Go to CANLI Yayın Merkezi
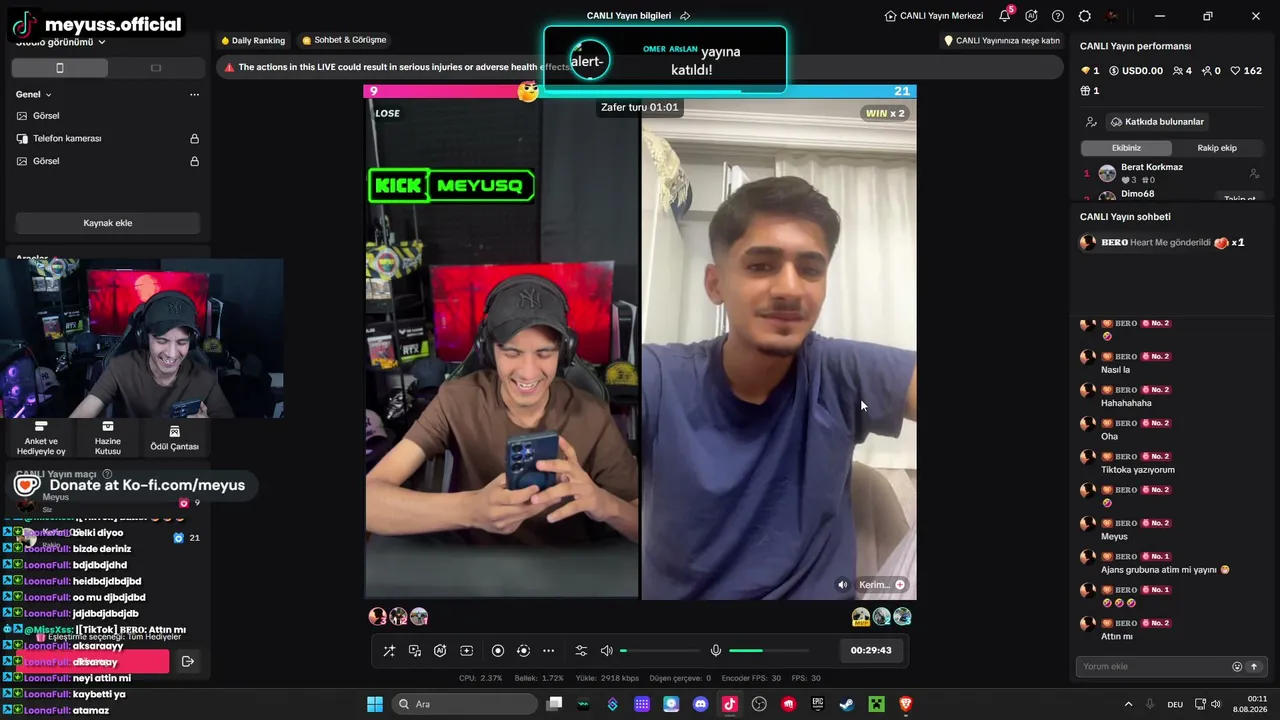Viewport: 1280px width, 720px height. click(x=934, y=16)
